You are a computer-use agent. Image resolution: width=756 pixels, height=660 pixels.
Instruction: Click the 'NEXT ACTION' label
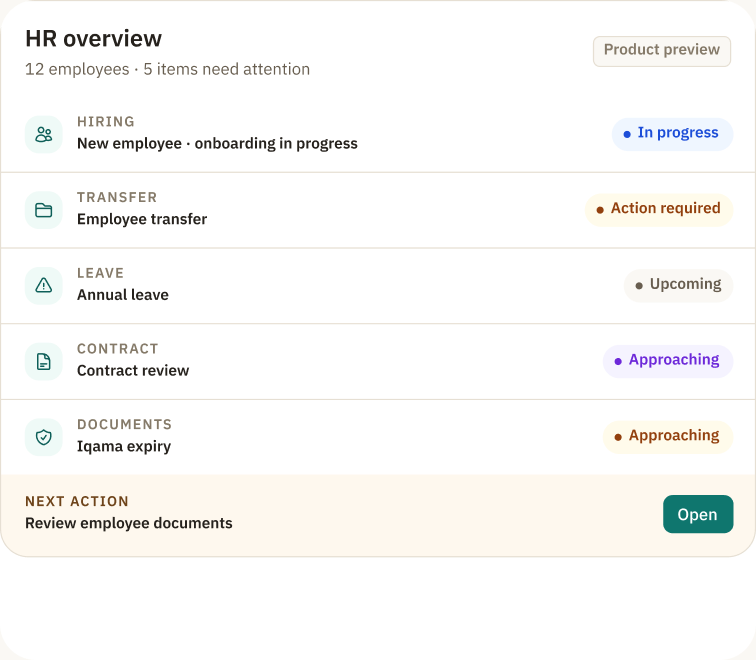(x=77, y=501)
